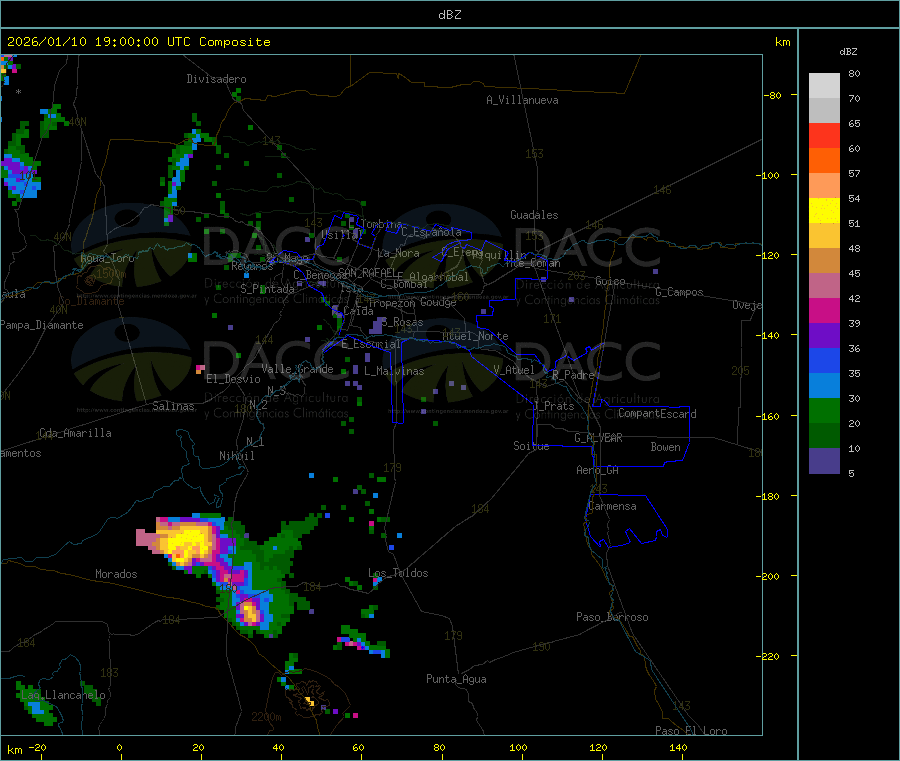Click the 'Goudge' location label
Image resolution: width=900 pixels, height=761 pixels.
click(438, 302)
